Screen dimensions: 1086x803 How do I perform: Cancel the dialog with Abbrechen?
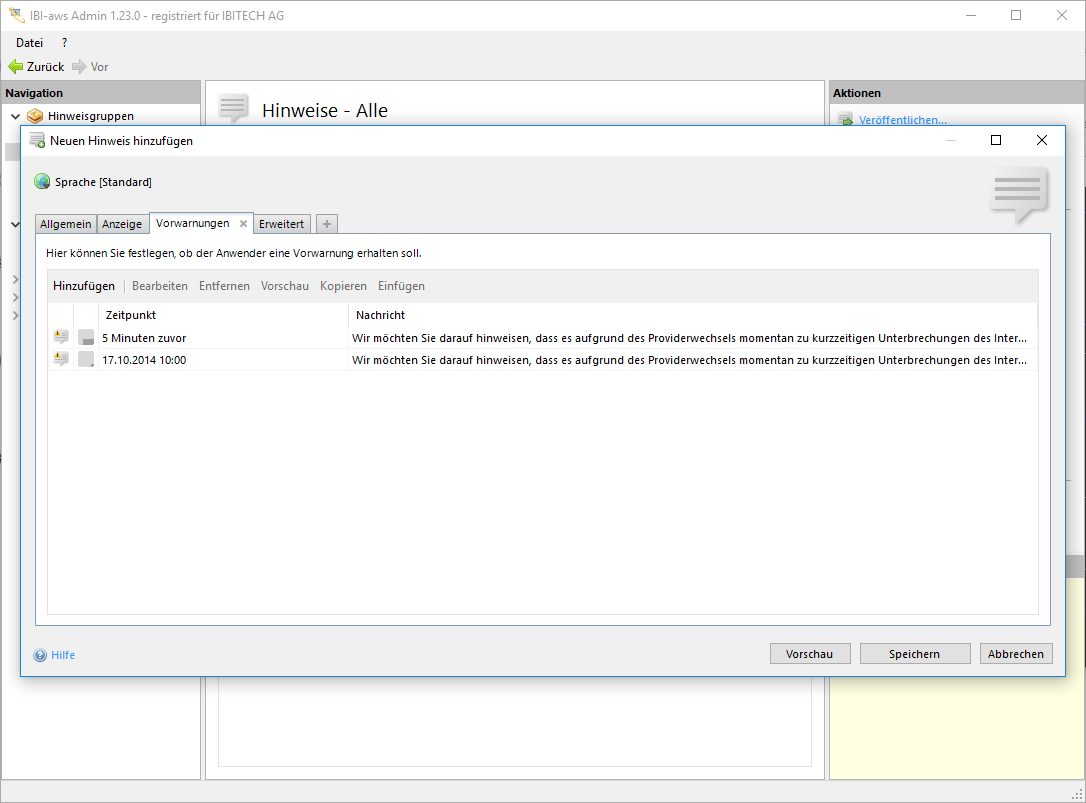[x=1015, y=654]
